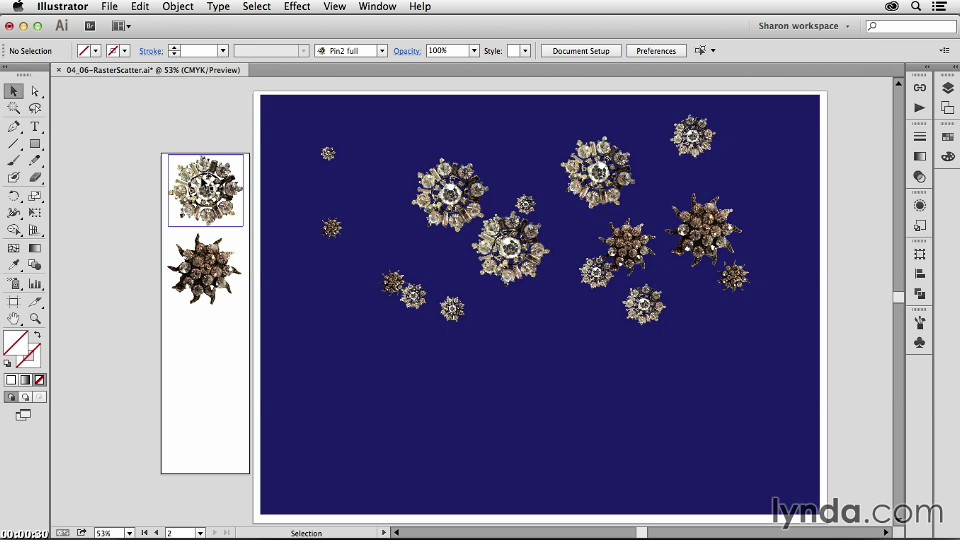
Task: Open the Links panel icon
Action: click(919, 88)
